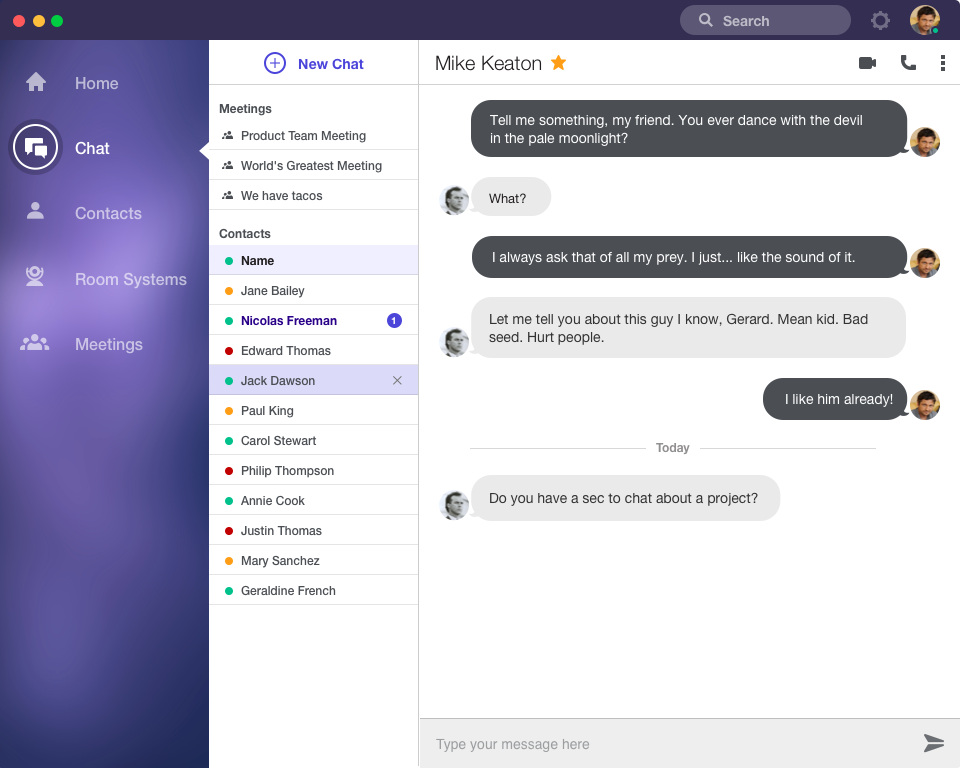Click the magnifying glass search icon
Image resolution: width=960 pixels, height=768 pixels.
[706, 20]
